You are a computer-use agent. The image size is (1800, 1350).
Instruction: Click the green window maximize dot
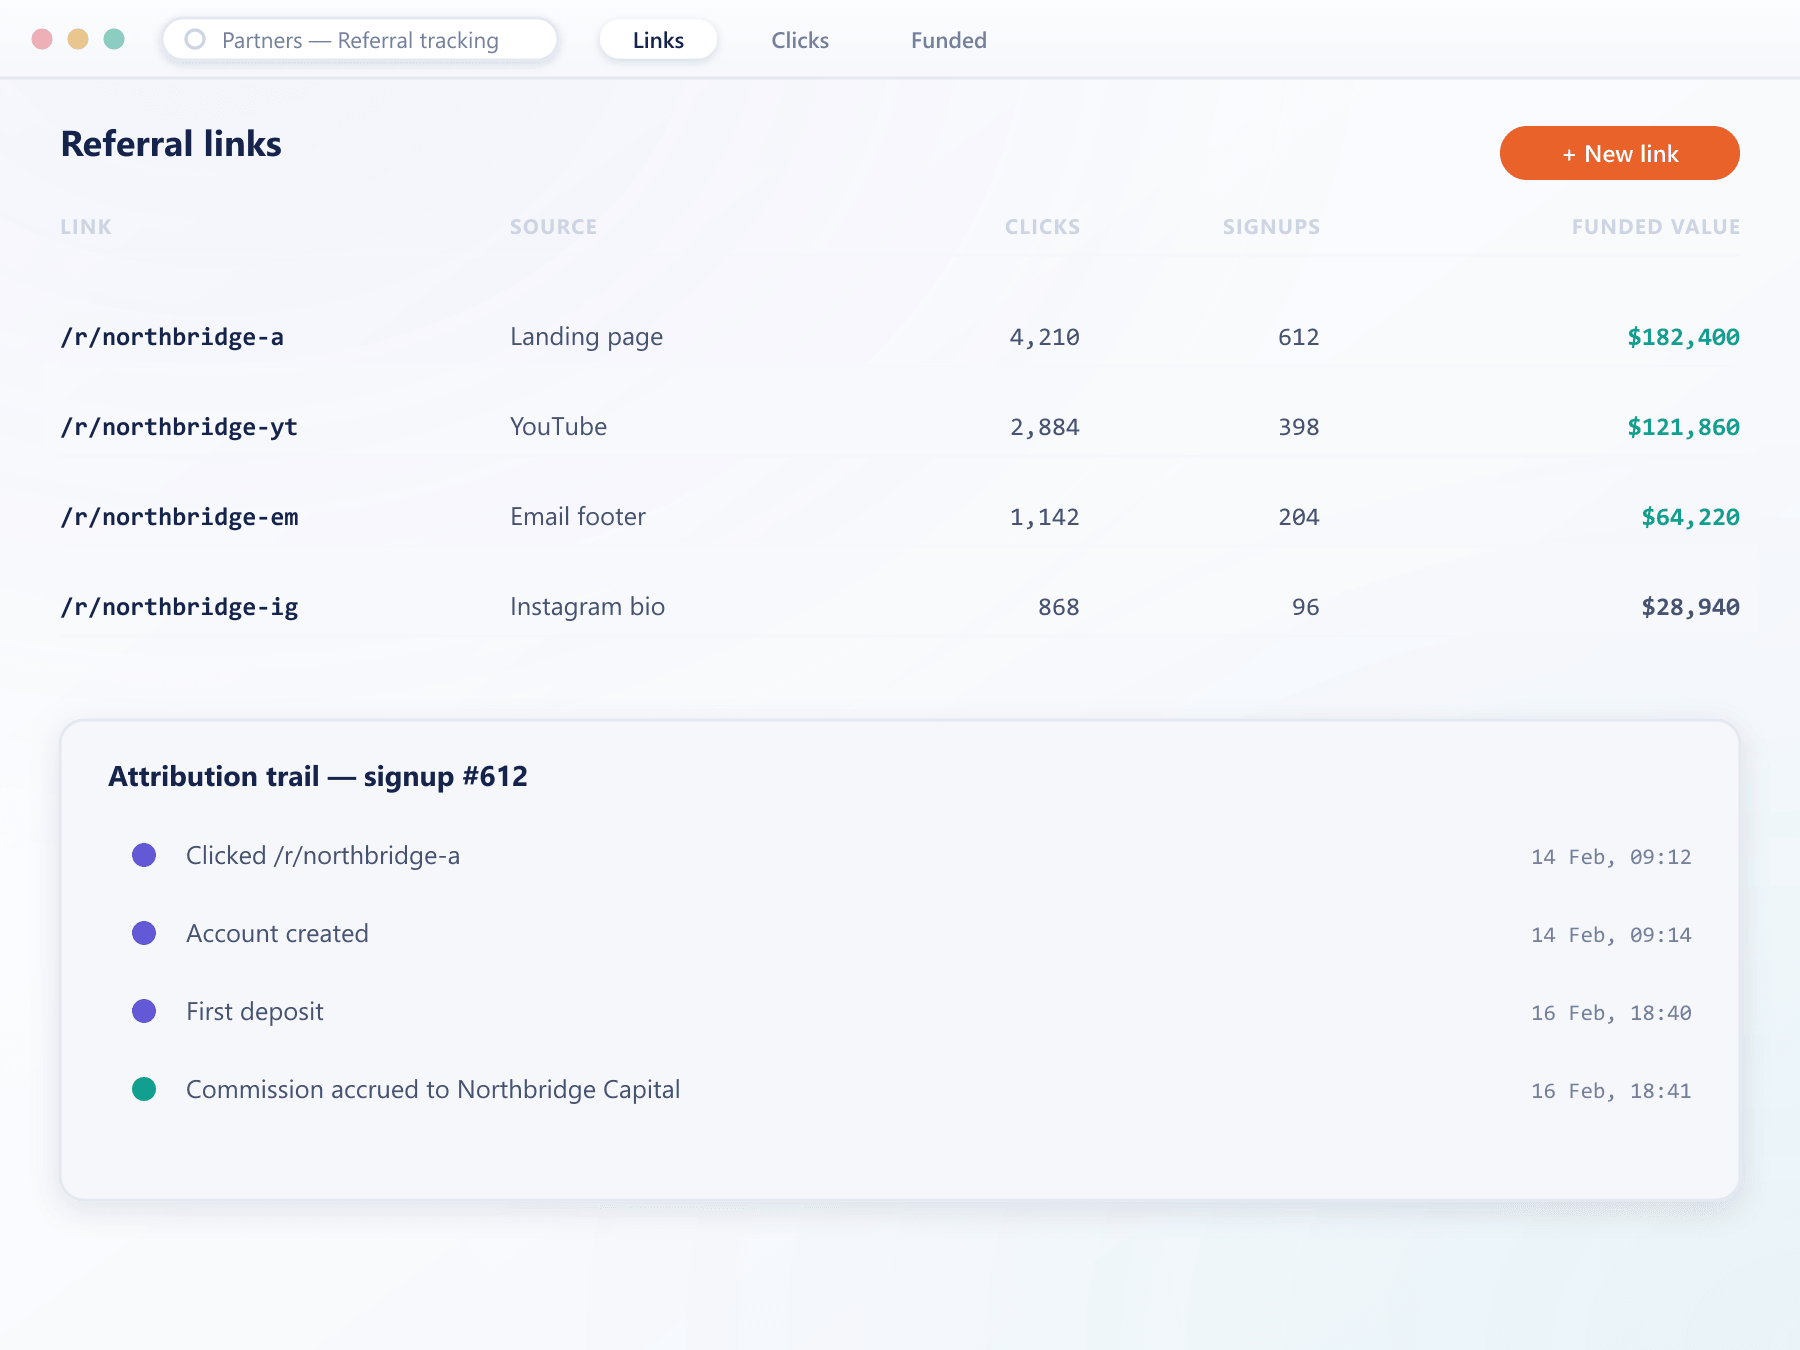pos(114,39)
